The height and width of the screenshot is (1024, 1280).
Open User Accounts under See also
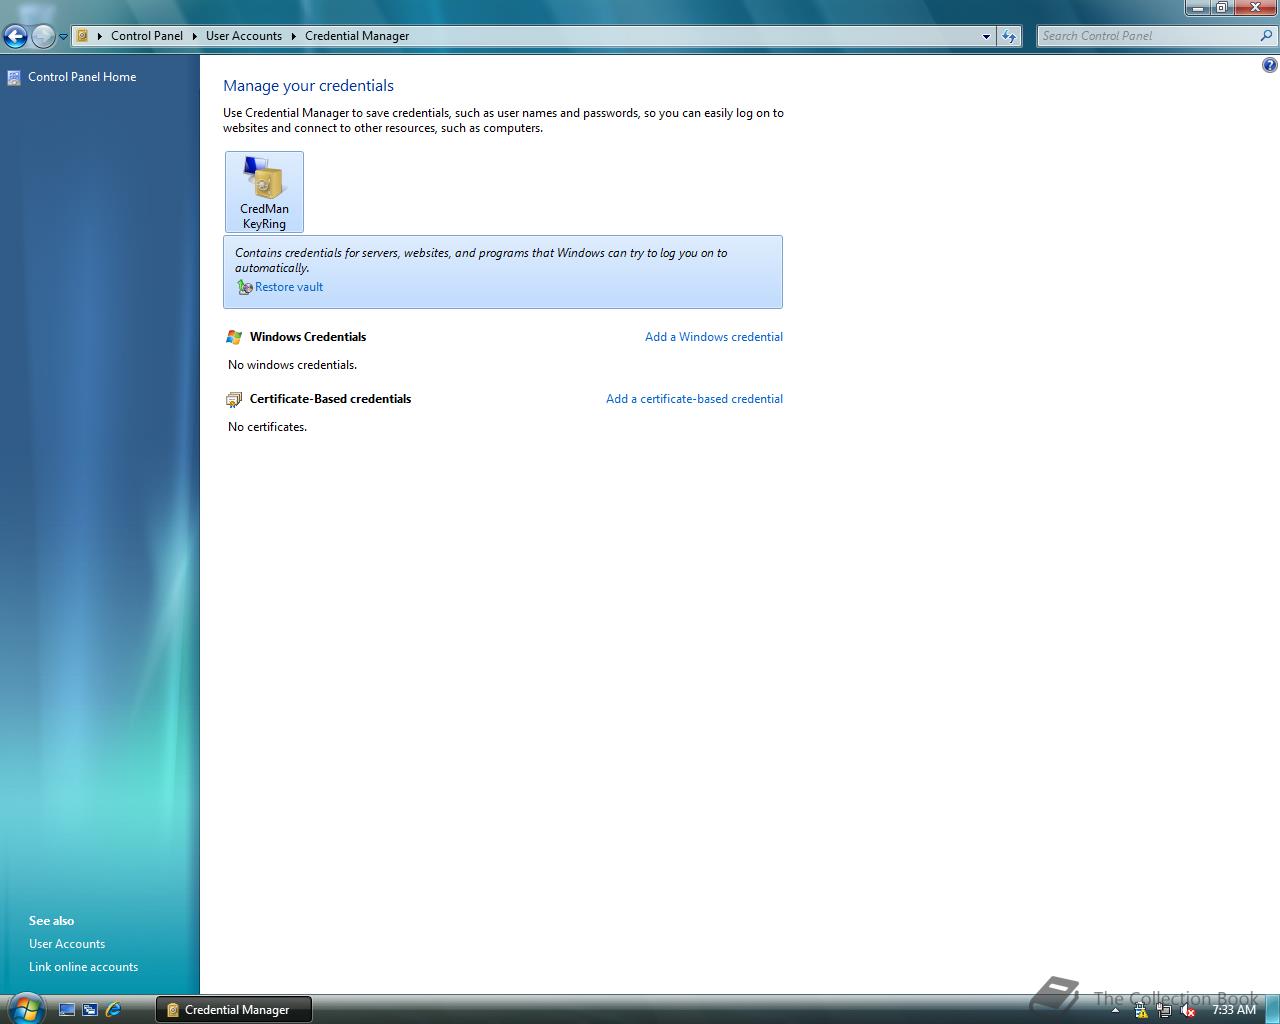coord(67,944)
